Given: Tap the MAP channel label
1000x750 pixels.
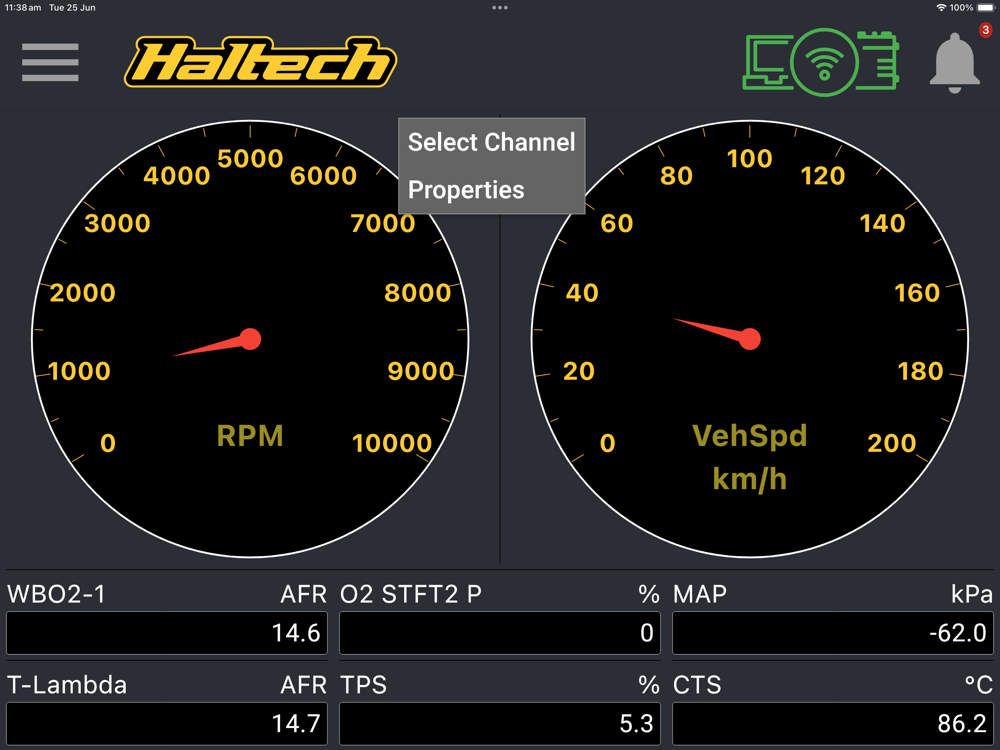Looking at the screenshot, I should click(x=700, y=594).
